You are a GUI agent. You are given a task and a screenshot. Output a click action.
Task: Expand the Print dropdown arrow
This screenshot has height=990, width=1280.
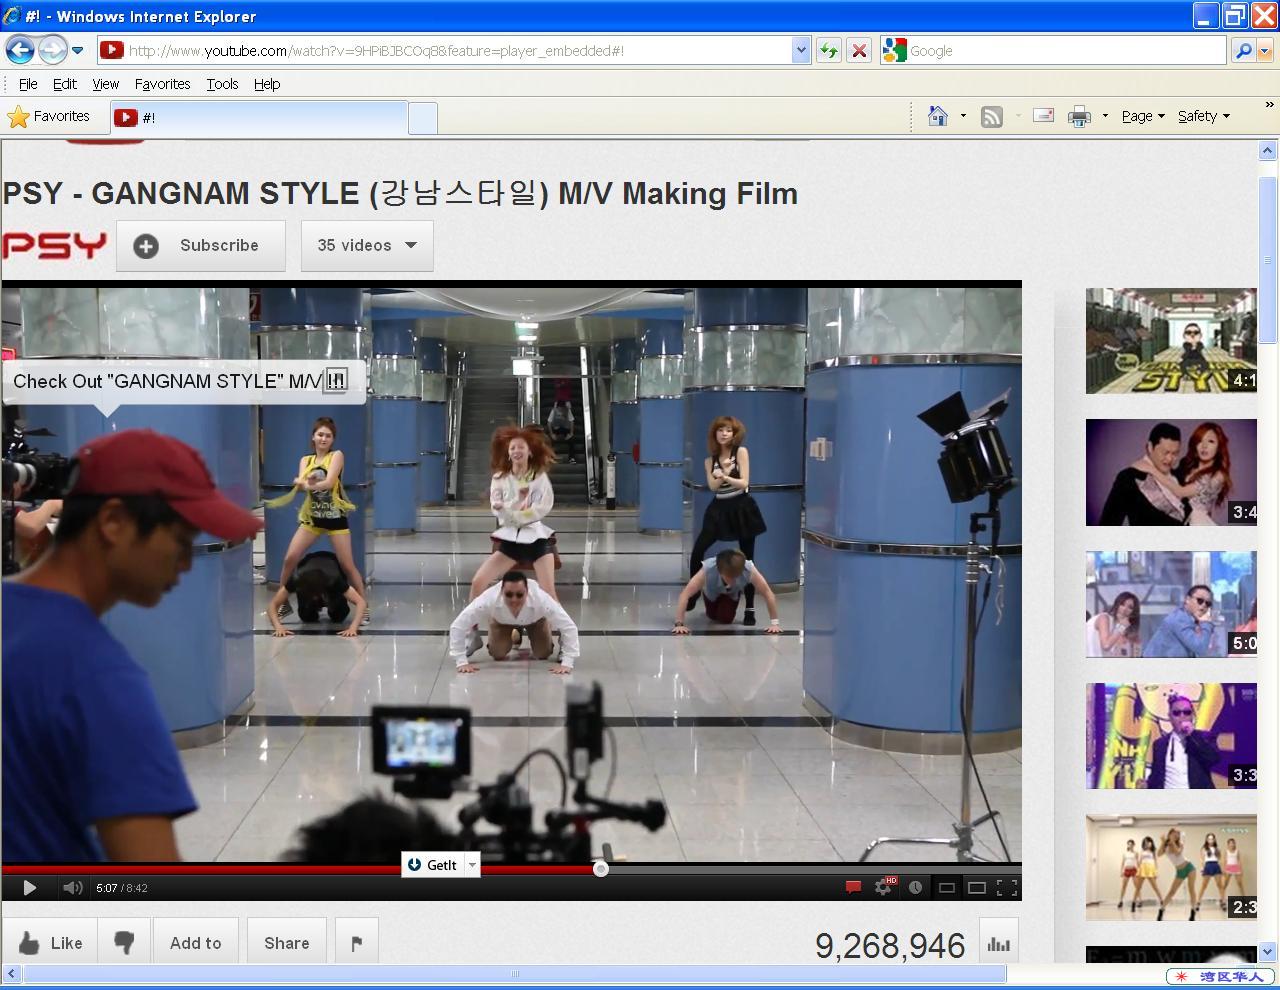click(x=1105, y=116)
